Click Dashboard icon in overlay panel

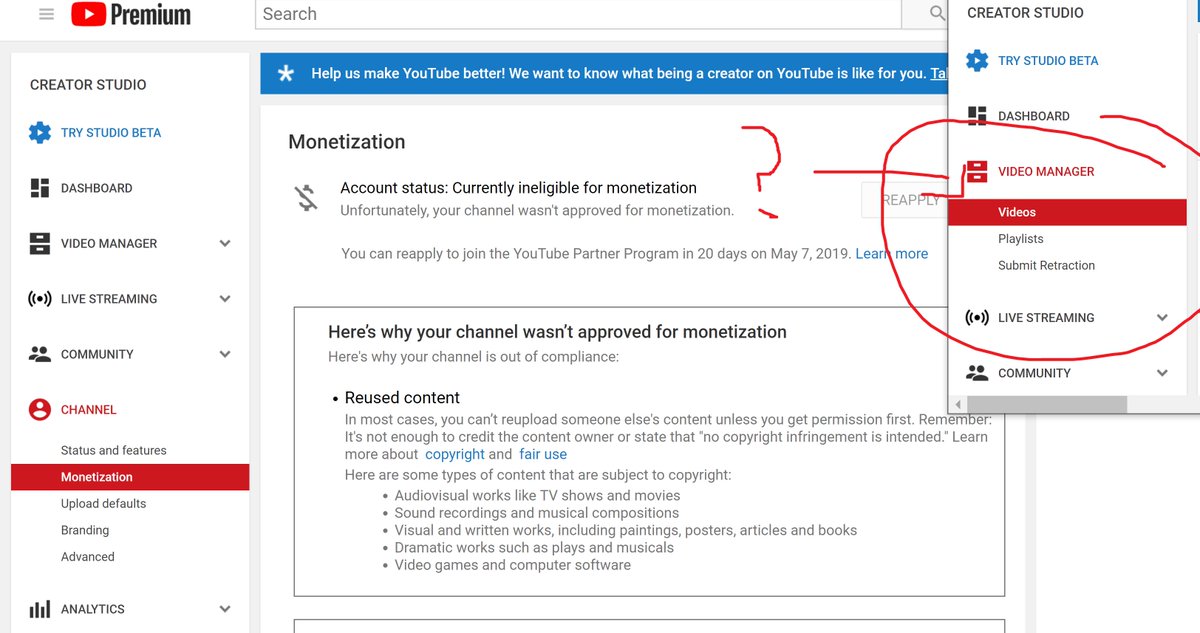click(x=977, y=116)
